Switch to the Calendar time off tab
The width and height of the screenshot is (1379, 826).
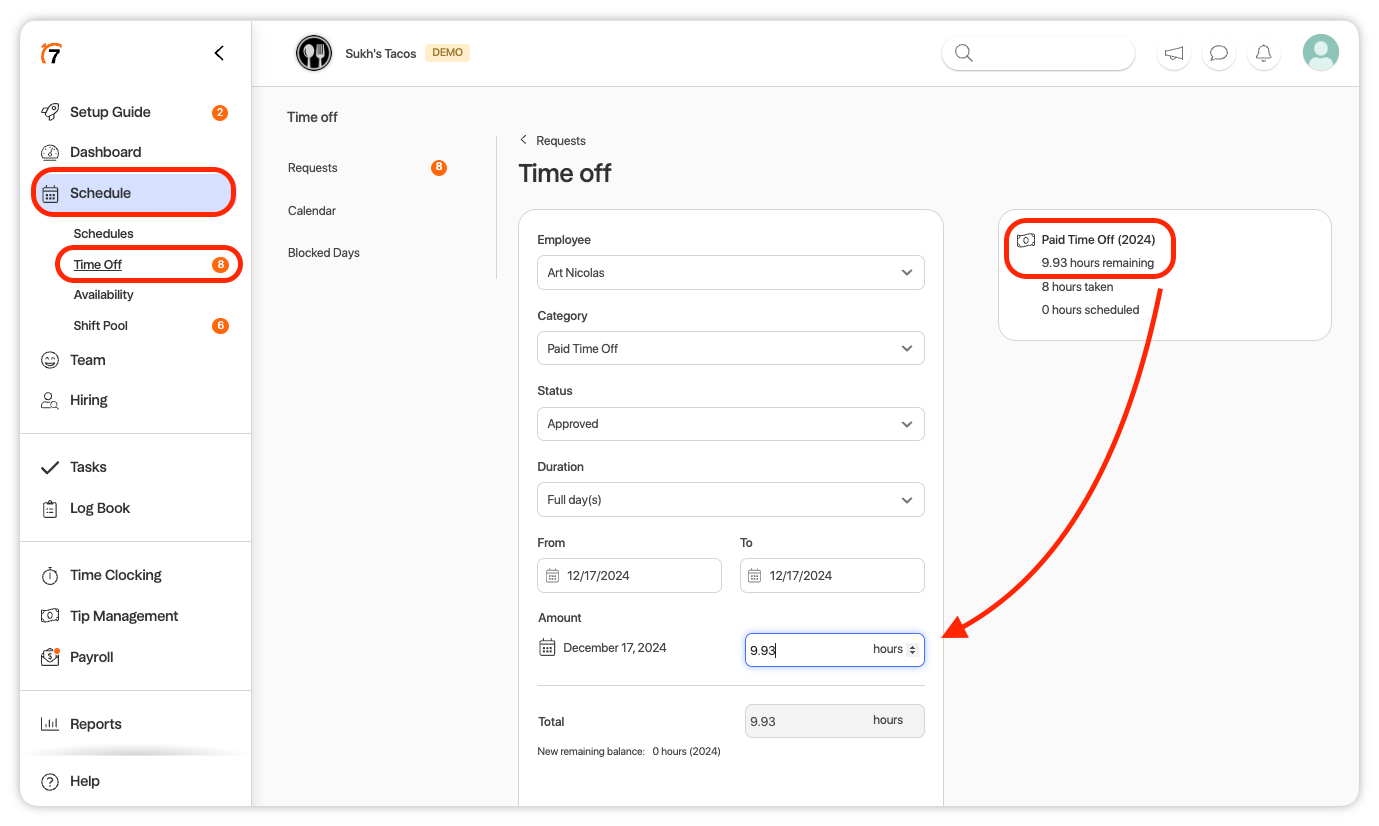(x=312, y=211)
